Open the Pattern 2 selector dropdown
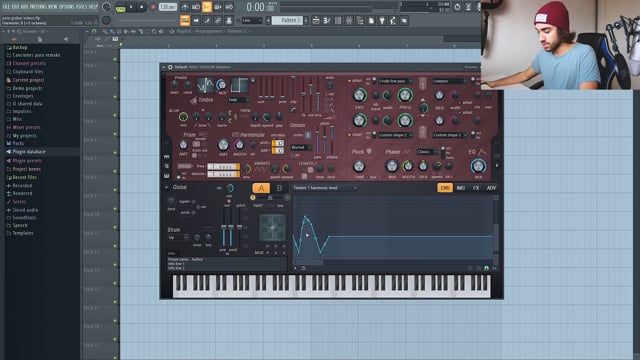 (x=289, y=20)
